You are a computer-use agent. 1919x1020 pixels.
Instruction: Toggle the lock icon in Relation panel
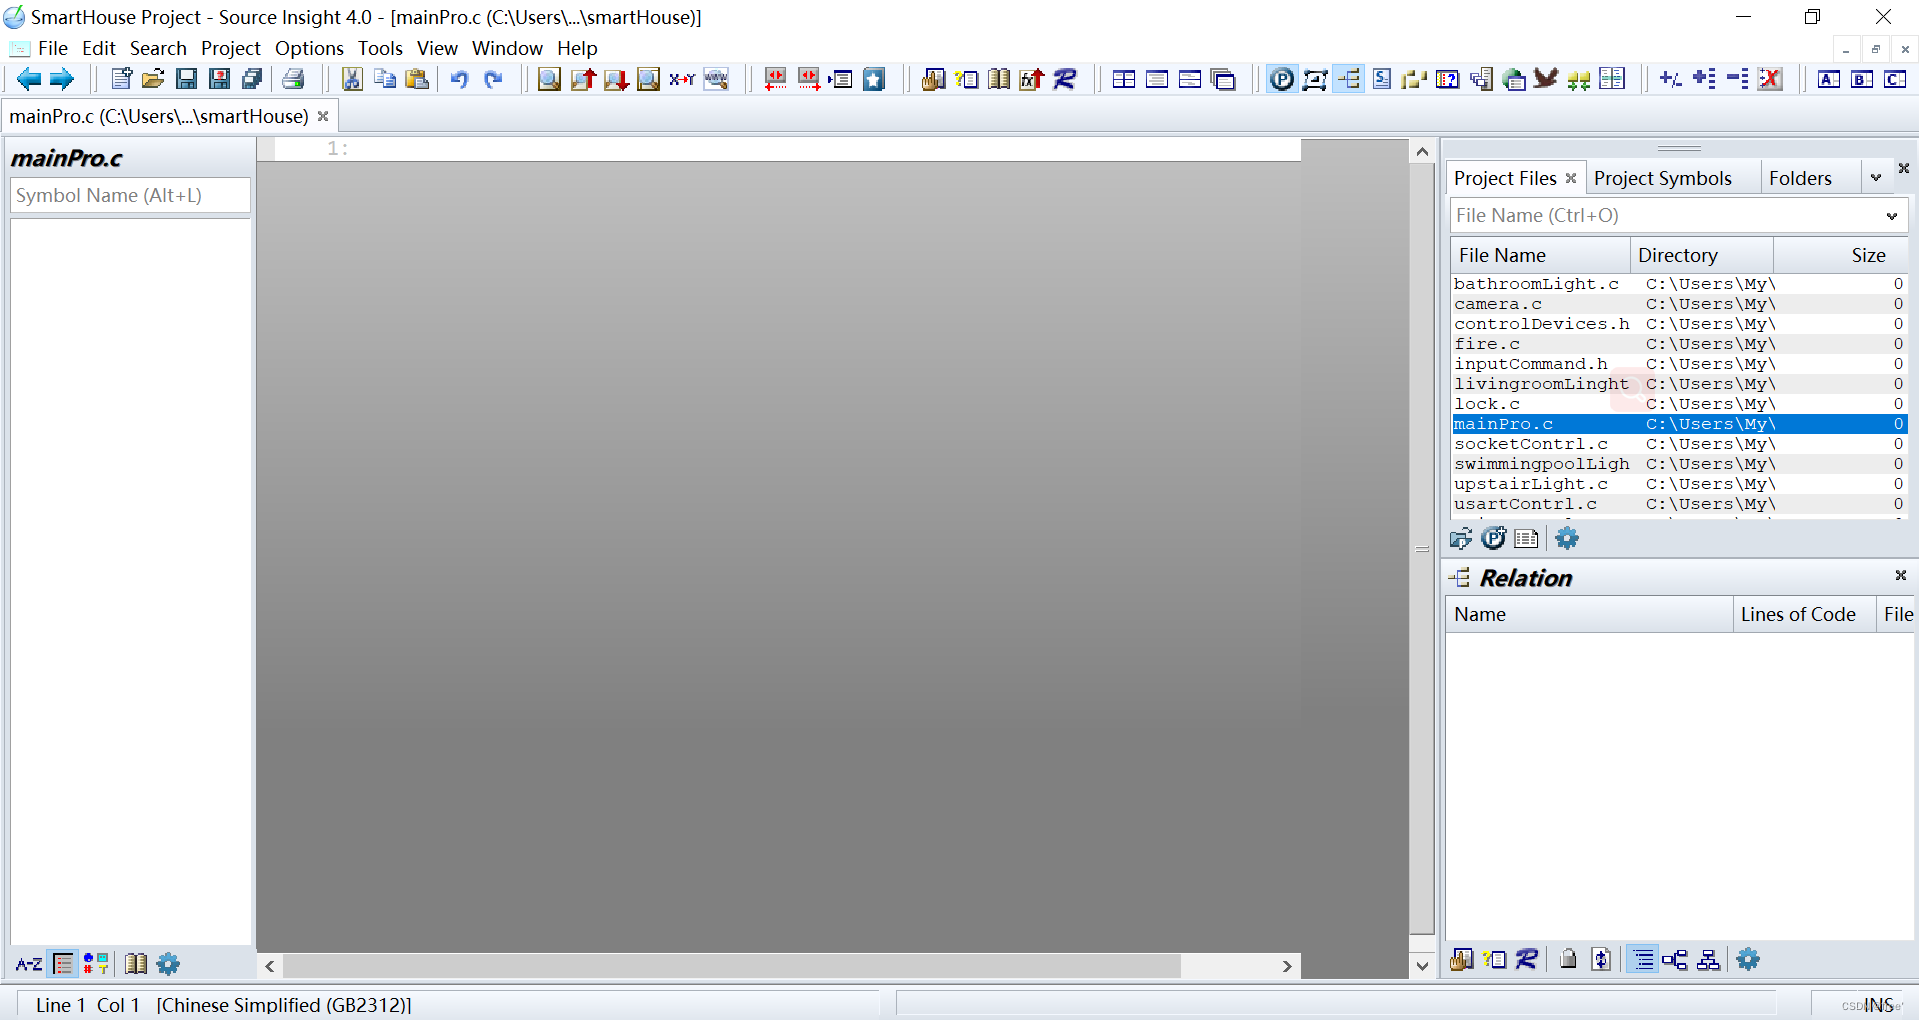tap(1568, 960)
